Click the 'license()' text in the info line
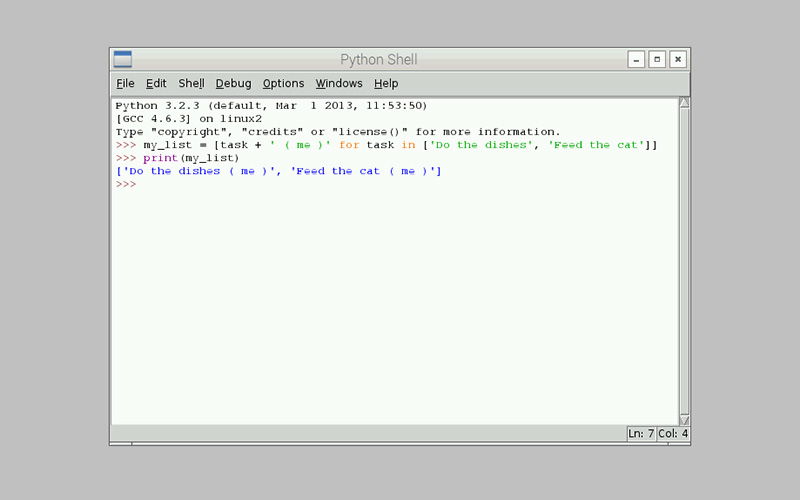The height and width of the screenshot is (500, 800). (x=369, y=132)
